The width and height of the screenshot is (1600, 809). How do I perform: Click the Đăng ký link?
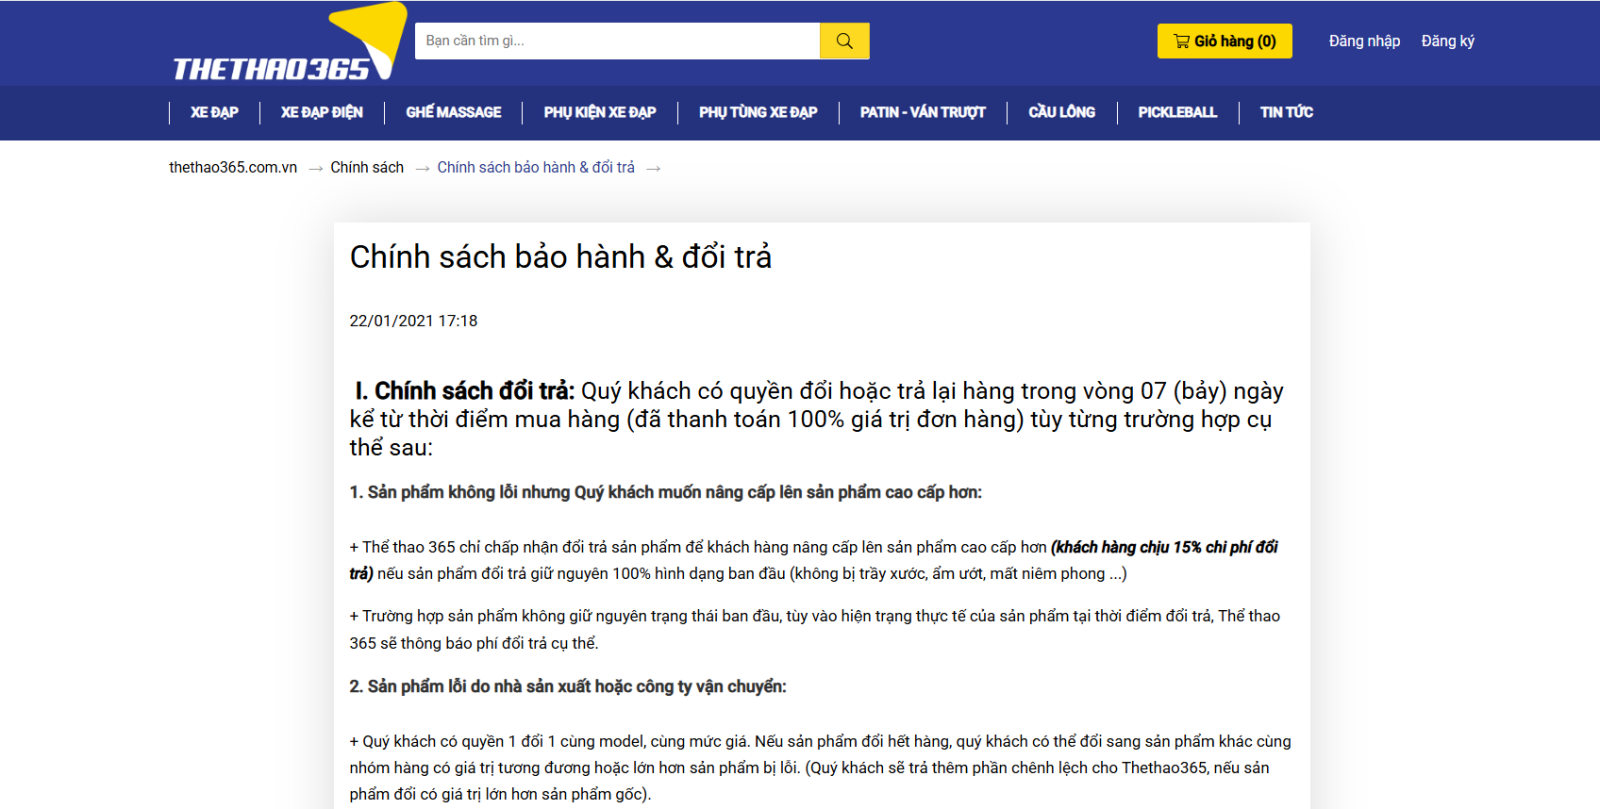[1447, 41]
